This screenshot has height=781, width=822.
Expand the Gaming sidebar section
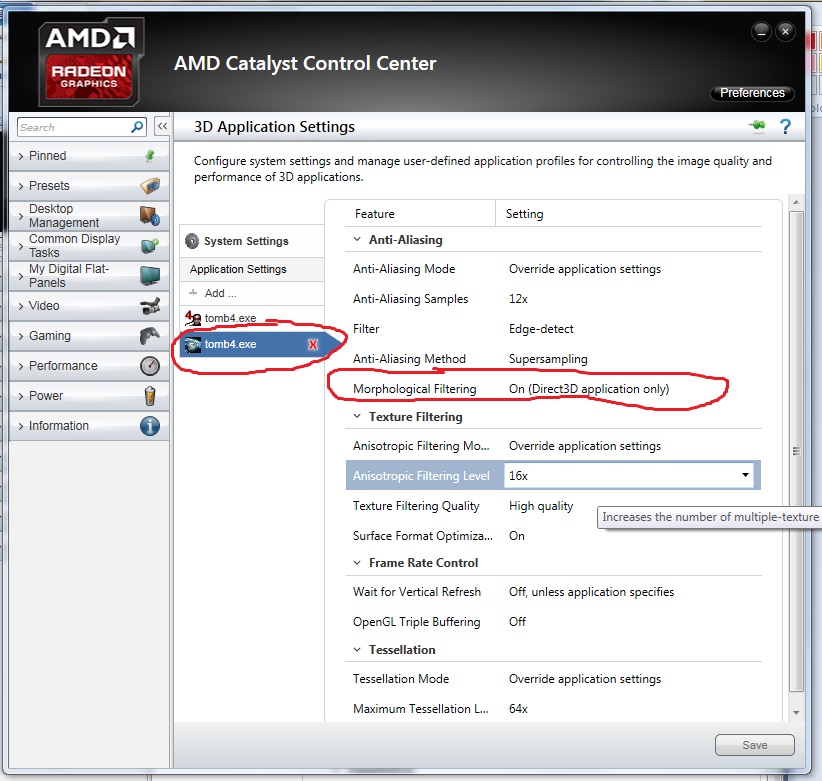coord(21,336)
